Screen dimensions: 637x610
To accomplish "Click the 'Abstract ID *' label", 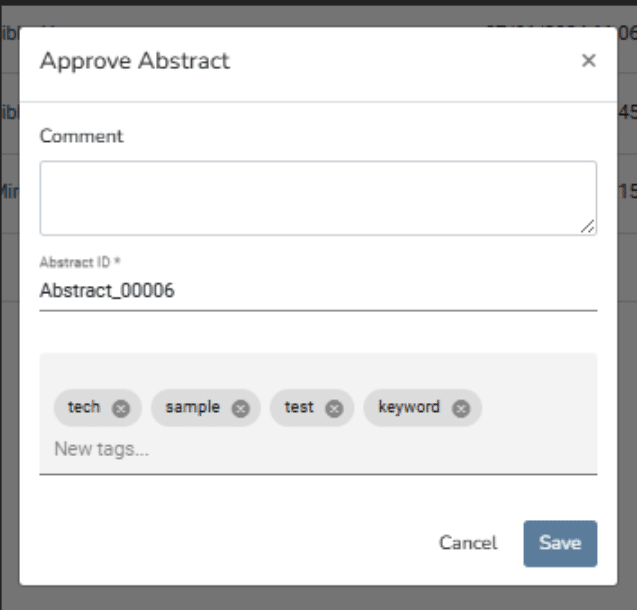I will (80, 262).
